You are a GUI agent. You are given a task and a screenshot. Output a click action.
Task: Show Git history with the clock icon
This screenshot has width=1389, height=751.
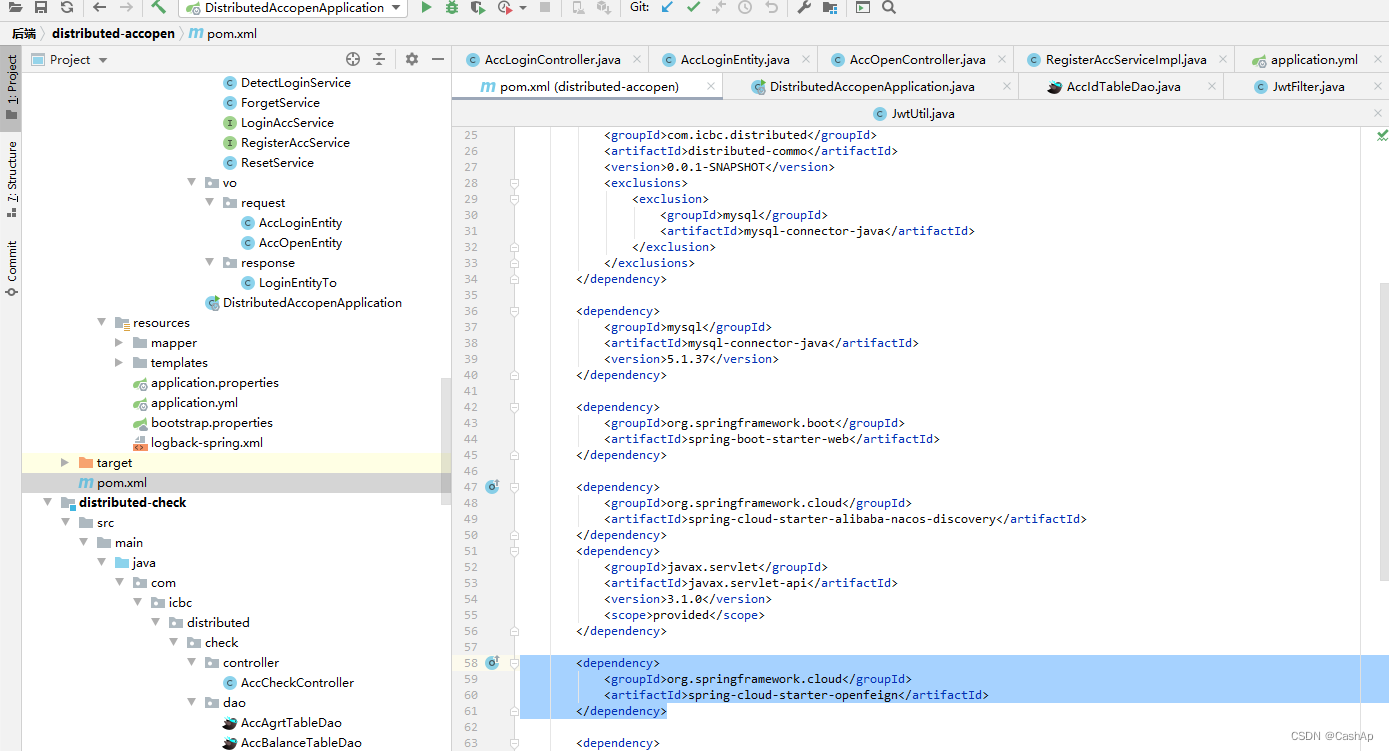pyautogui.click(x=745, y=7)
